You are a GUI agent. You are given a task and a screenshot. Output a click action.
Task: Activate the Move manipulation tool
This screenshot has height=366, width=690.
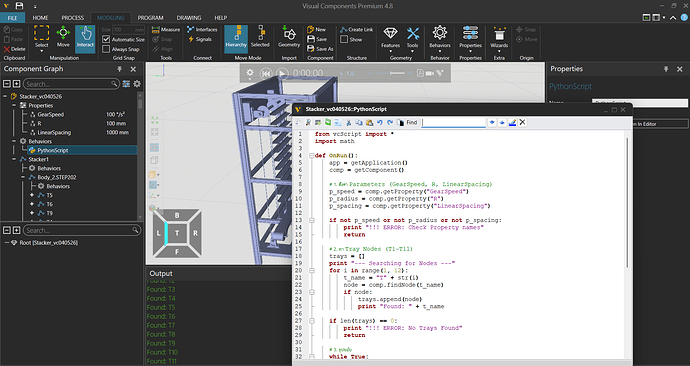point(63,37)
